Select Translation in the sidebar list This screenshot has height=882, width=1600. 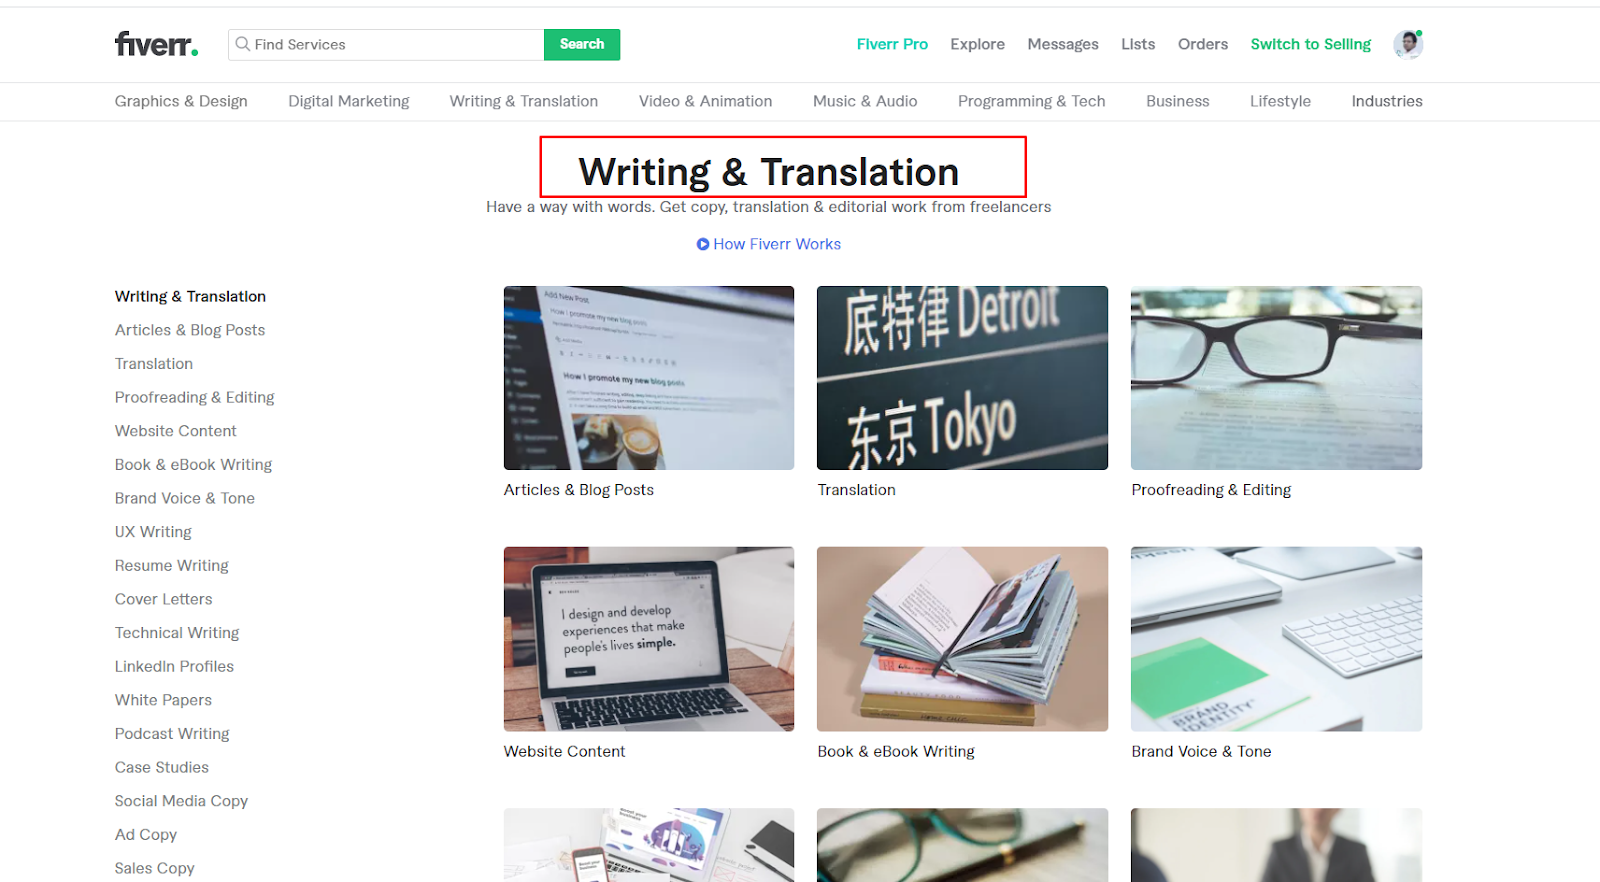pos(154,364)
